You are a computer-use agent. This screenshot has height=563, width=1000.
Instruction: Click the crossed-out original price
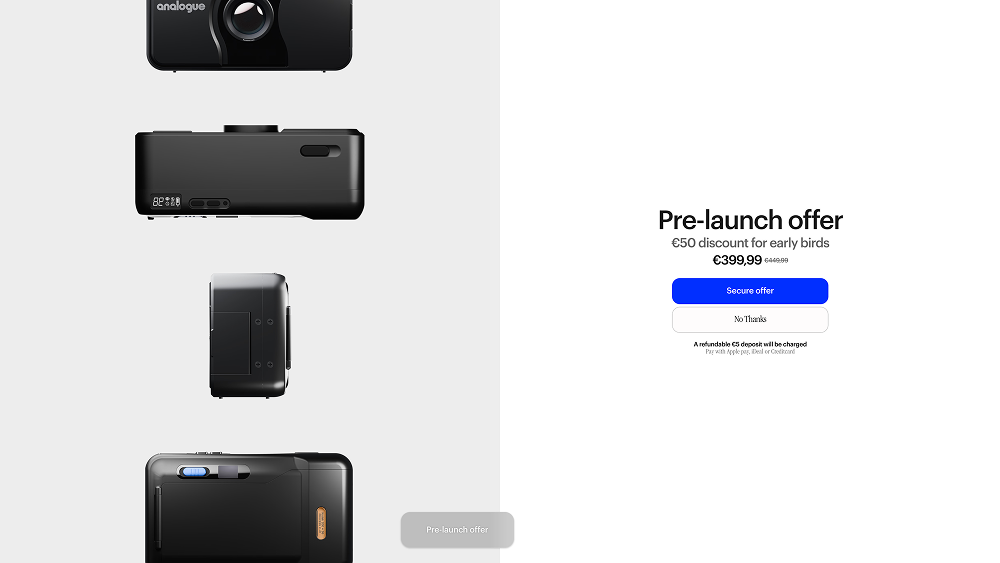pos(776,260)
